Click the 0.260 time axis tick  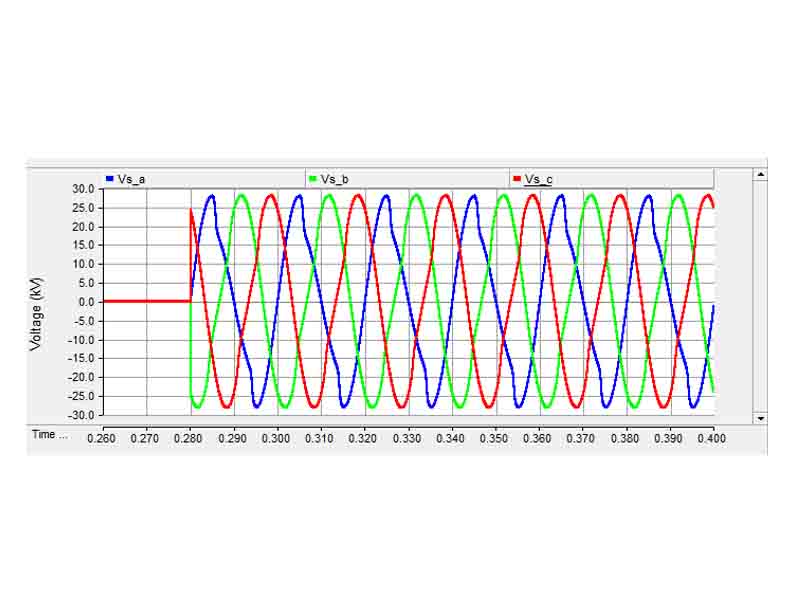(x=102, y=437)
